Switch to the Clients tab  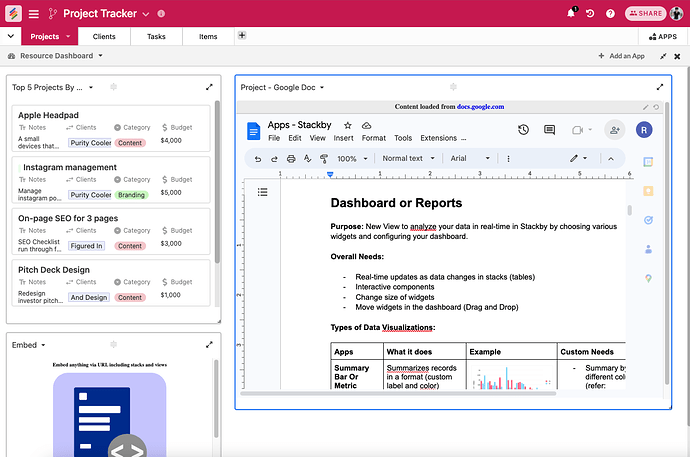[x=104, y=37]
